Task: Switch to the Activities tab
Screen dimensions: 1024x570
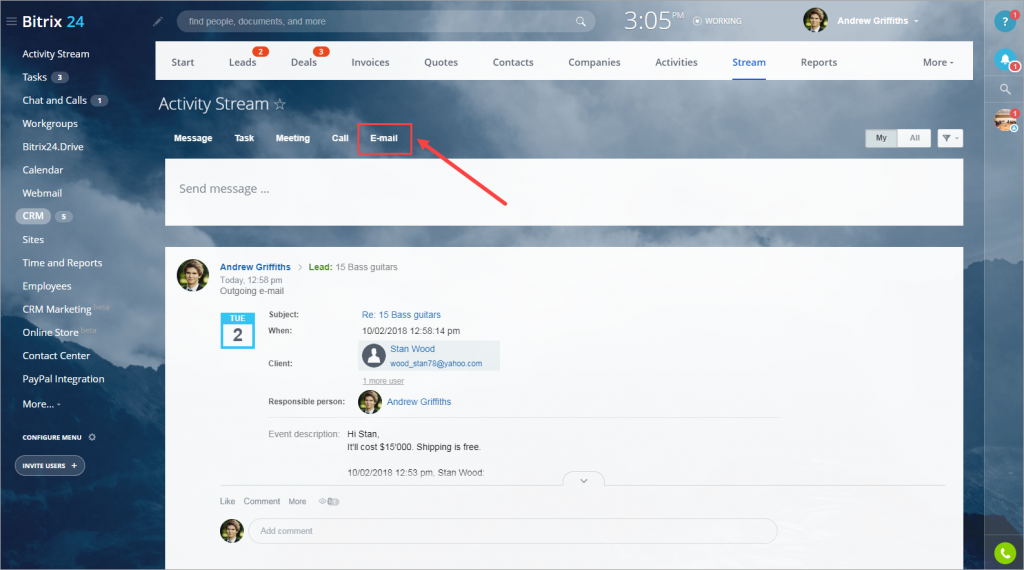Action: point(676,63)
